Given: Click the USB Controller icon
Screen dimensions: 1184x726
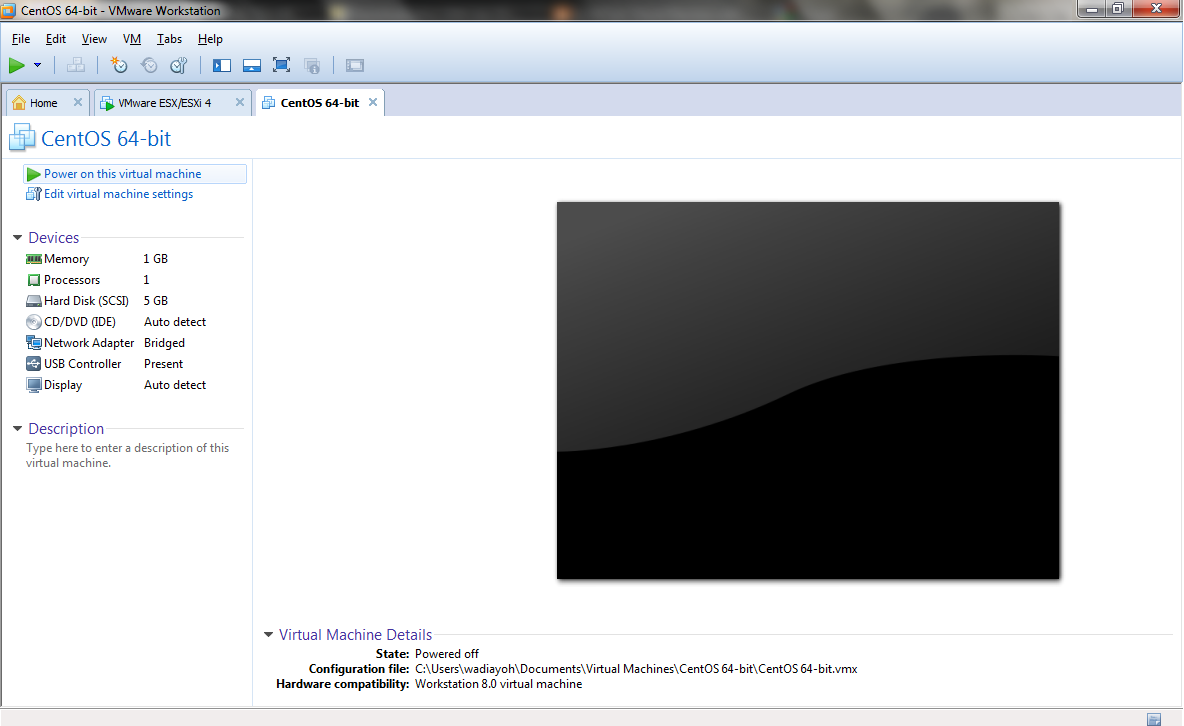Looking at the screenshot, I should (x=33, y=364).
